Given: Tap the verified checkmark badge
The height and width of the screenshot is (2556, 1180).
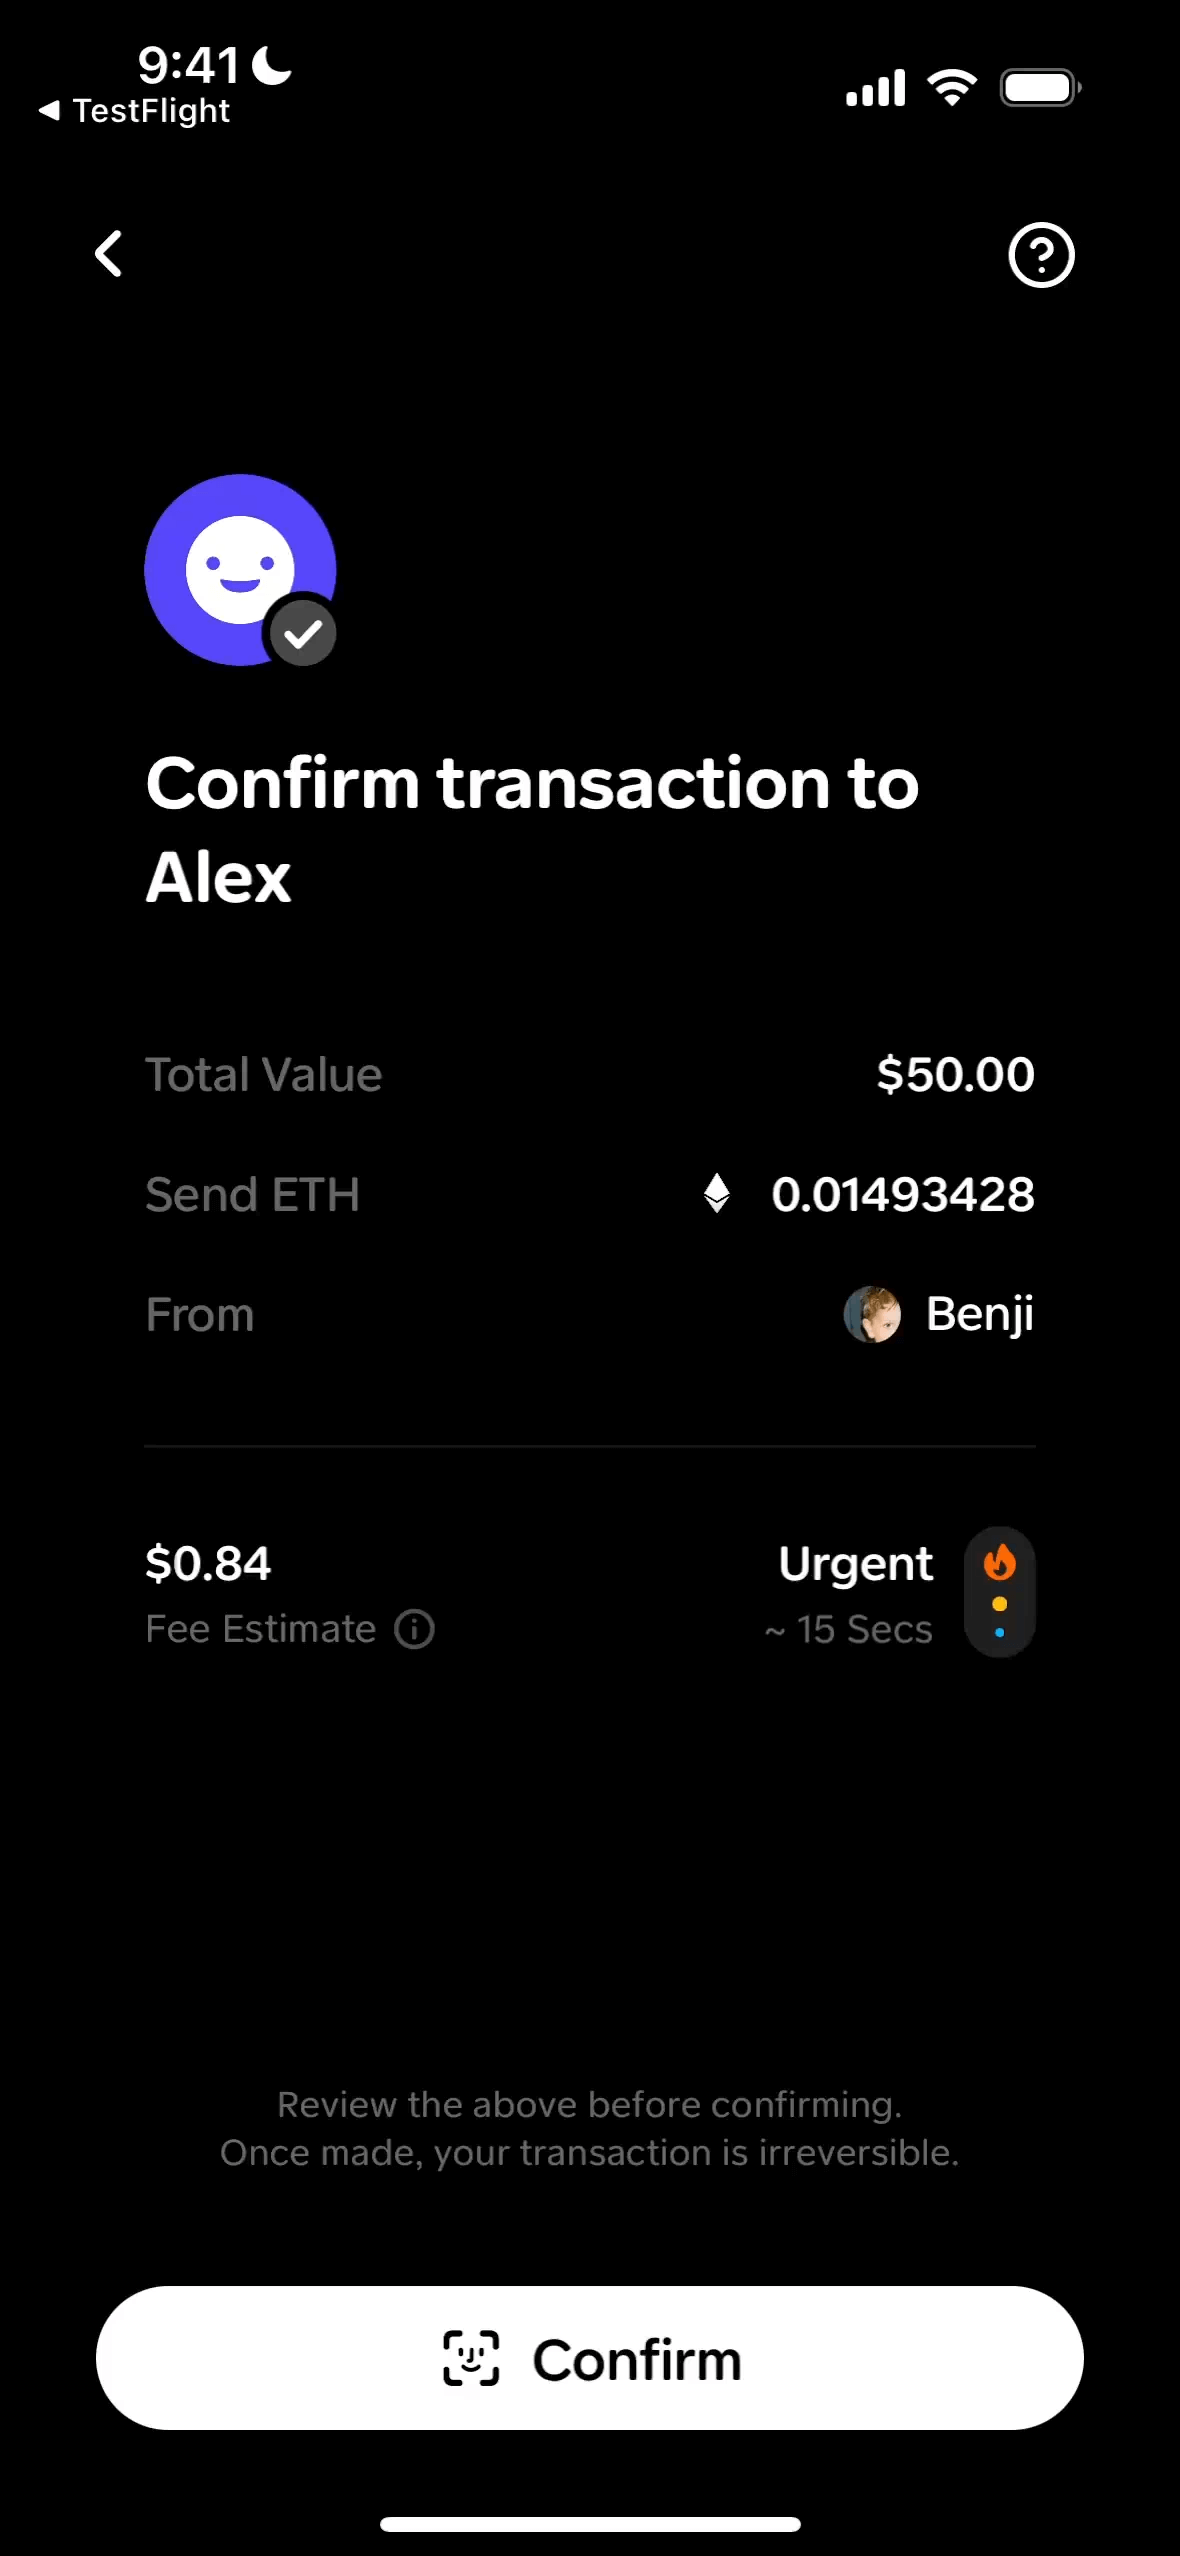Looking at the screenshot, I should [x=303, y=633].
